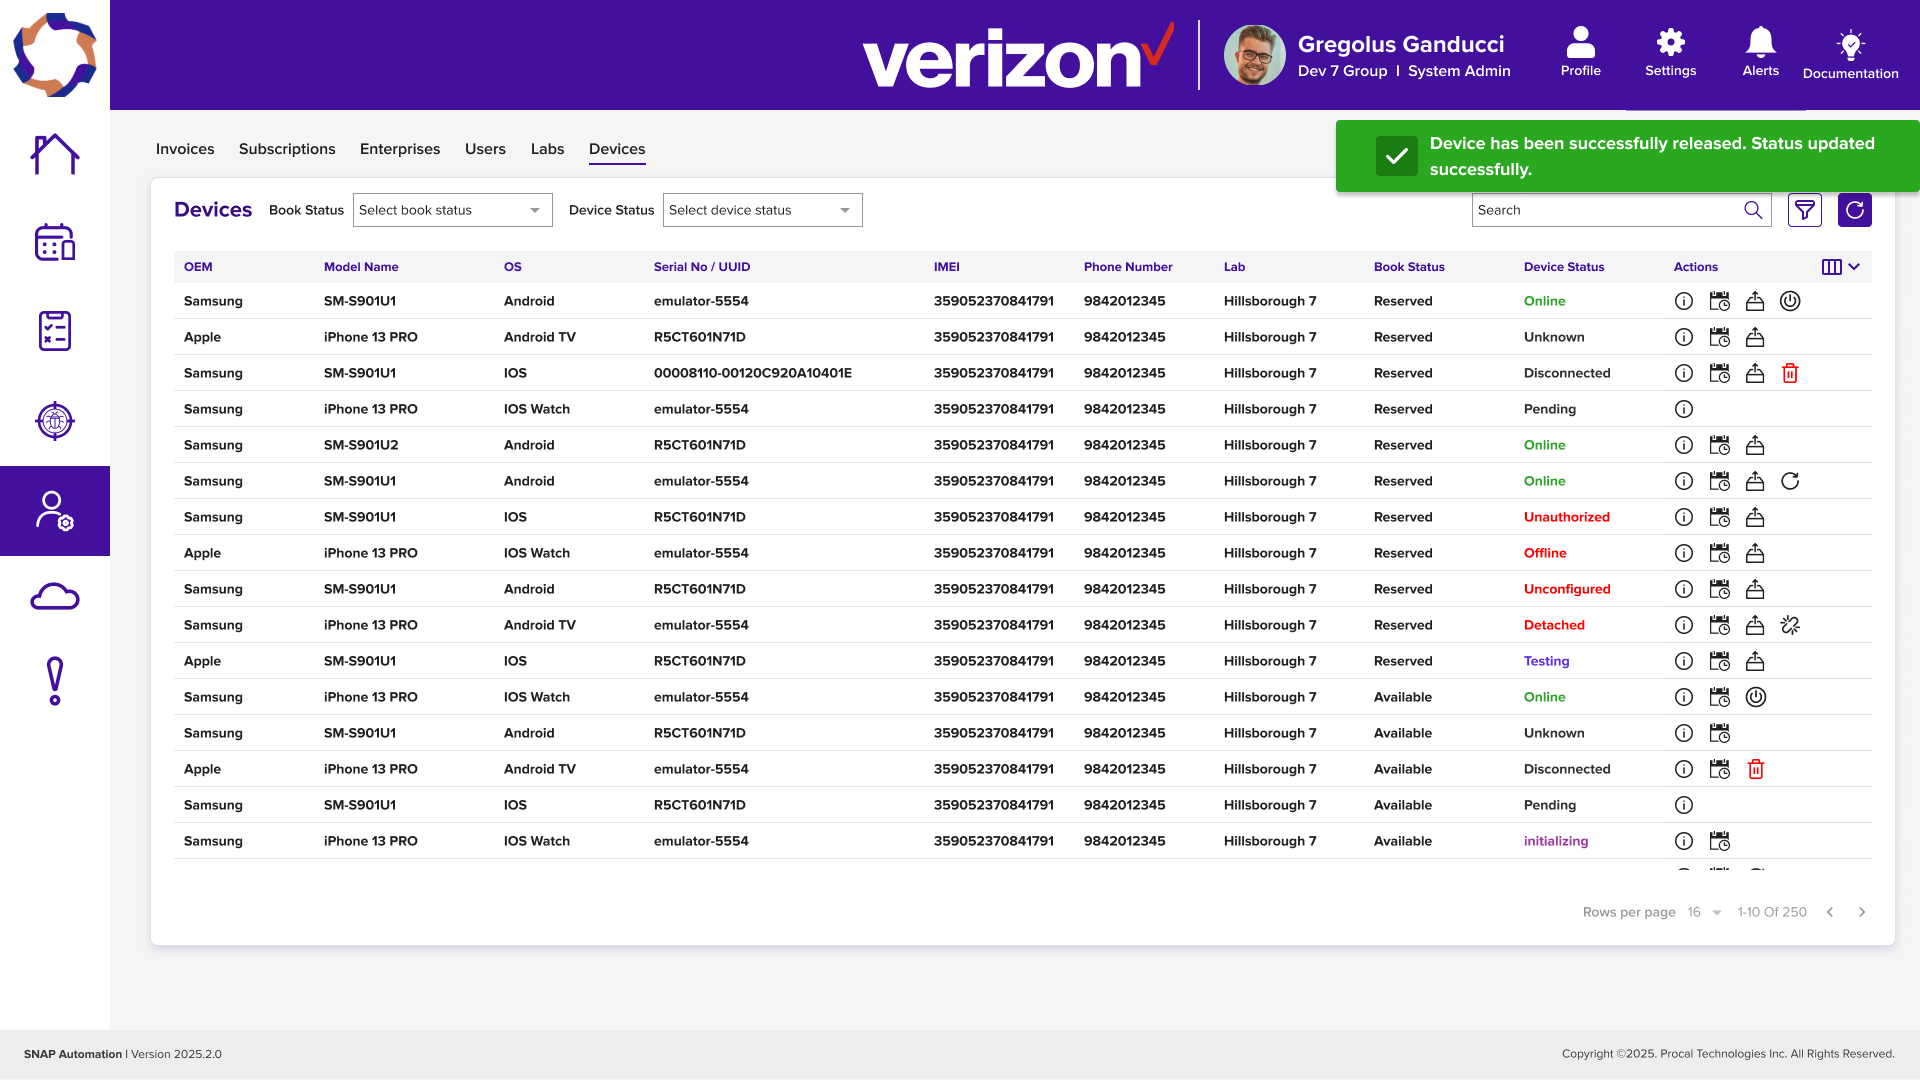Viewport: 1920px width, 1080px height.
Task: Go to next page of devices
Action: (x=1862, y=912)
